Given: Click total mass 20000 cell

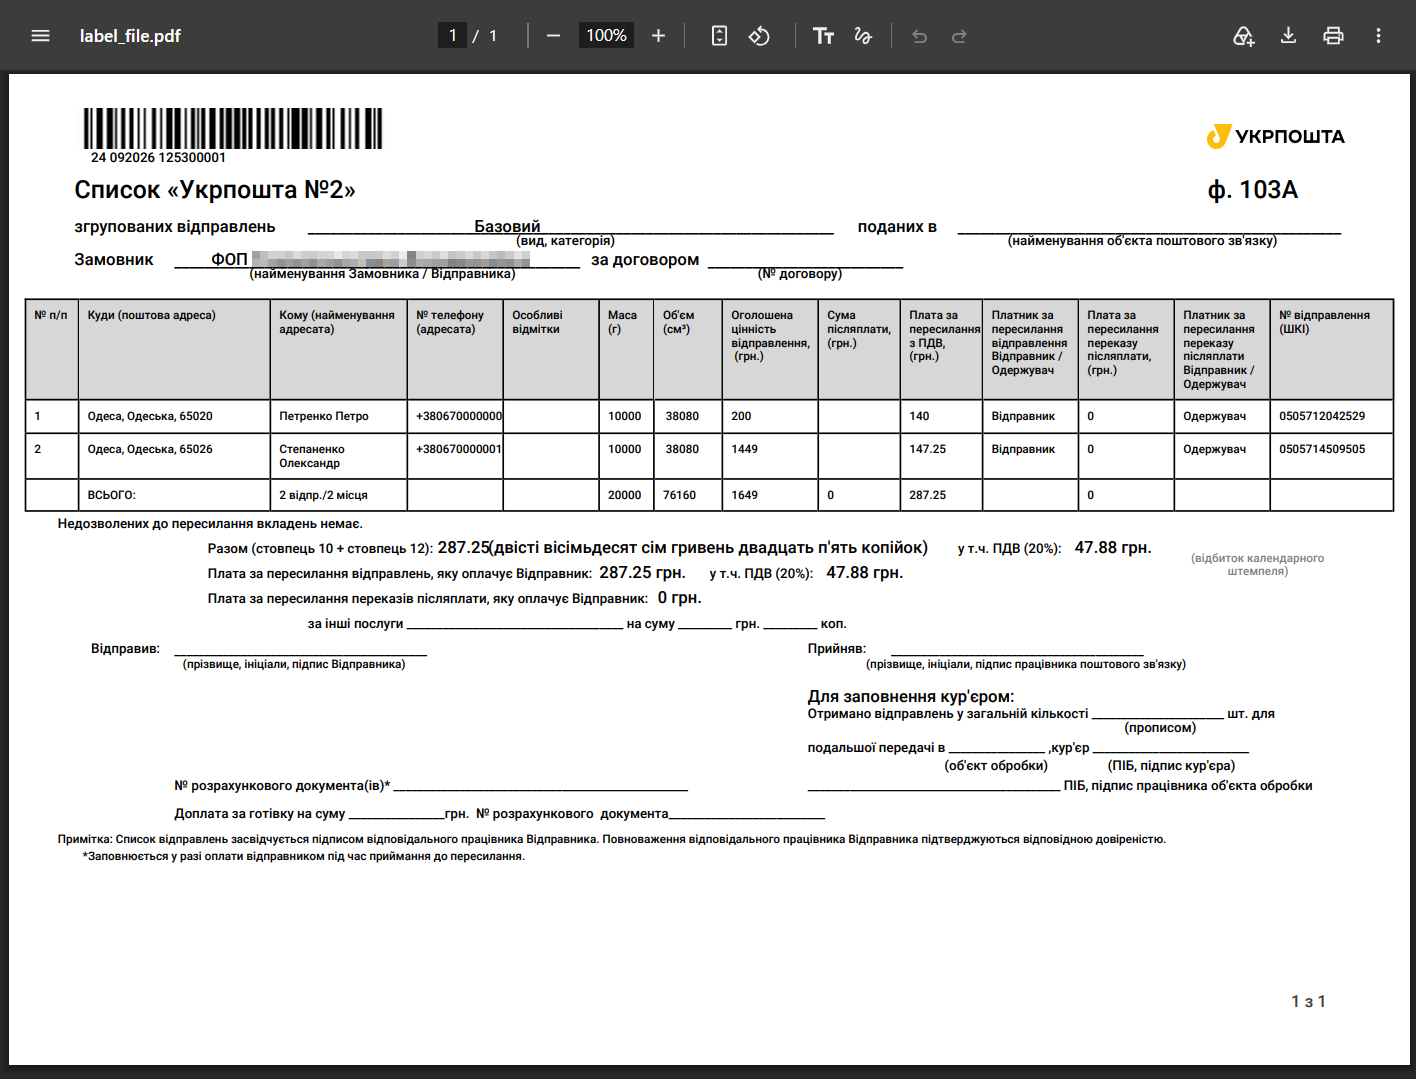Looking at the screenshot, I should click(x=625, y=495).
